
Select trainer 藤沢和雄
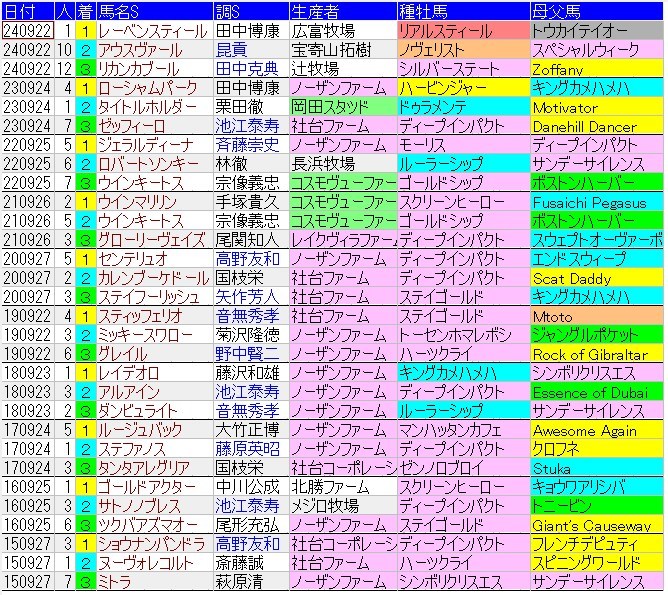click(x=247, y=373)
